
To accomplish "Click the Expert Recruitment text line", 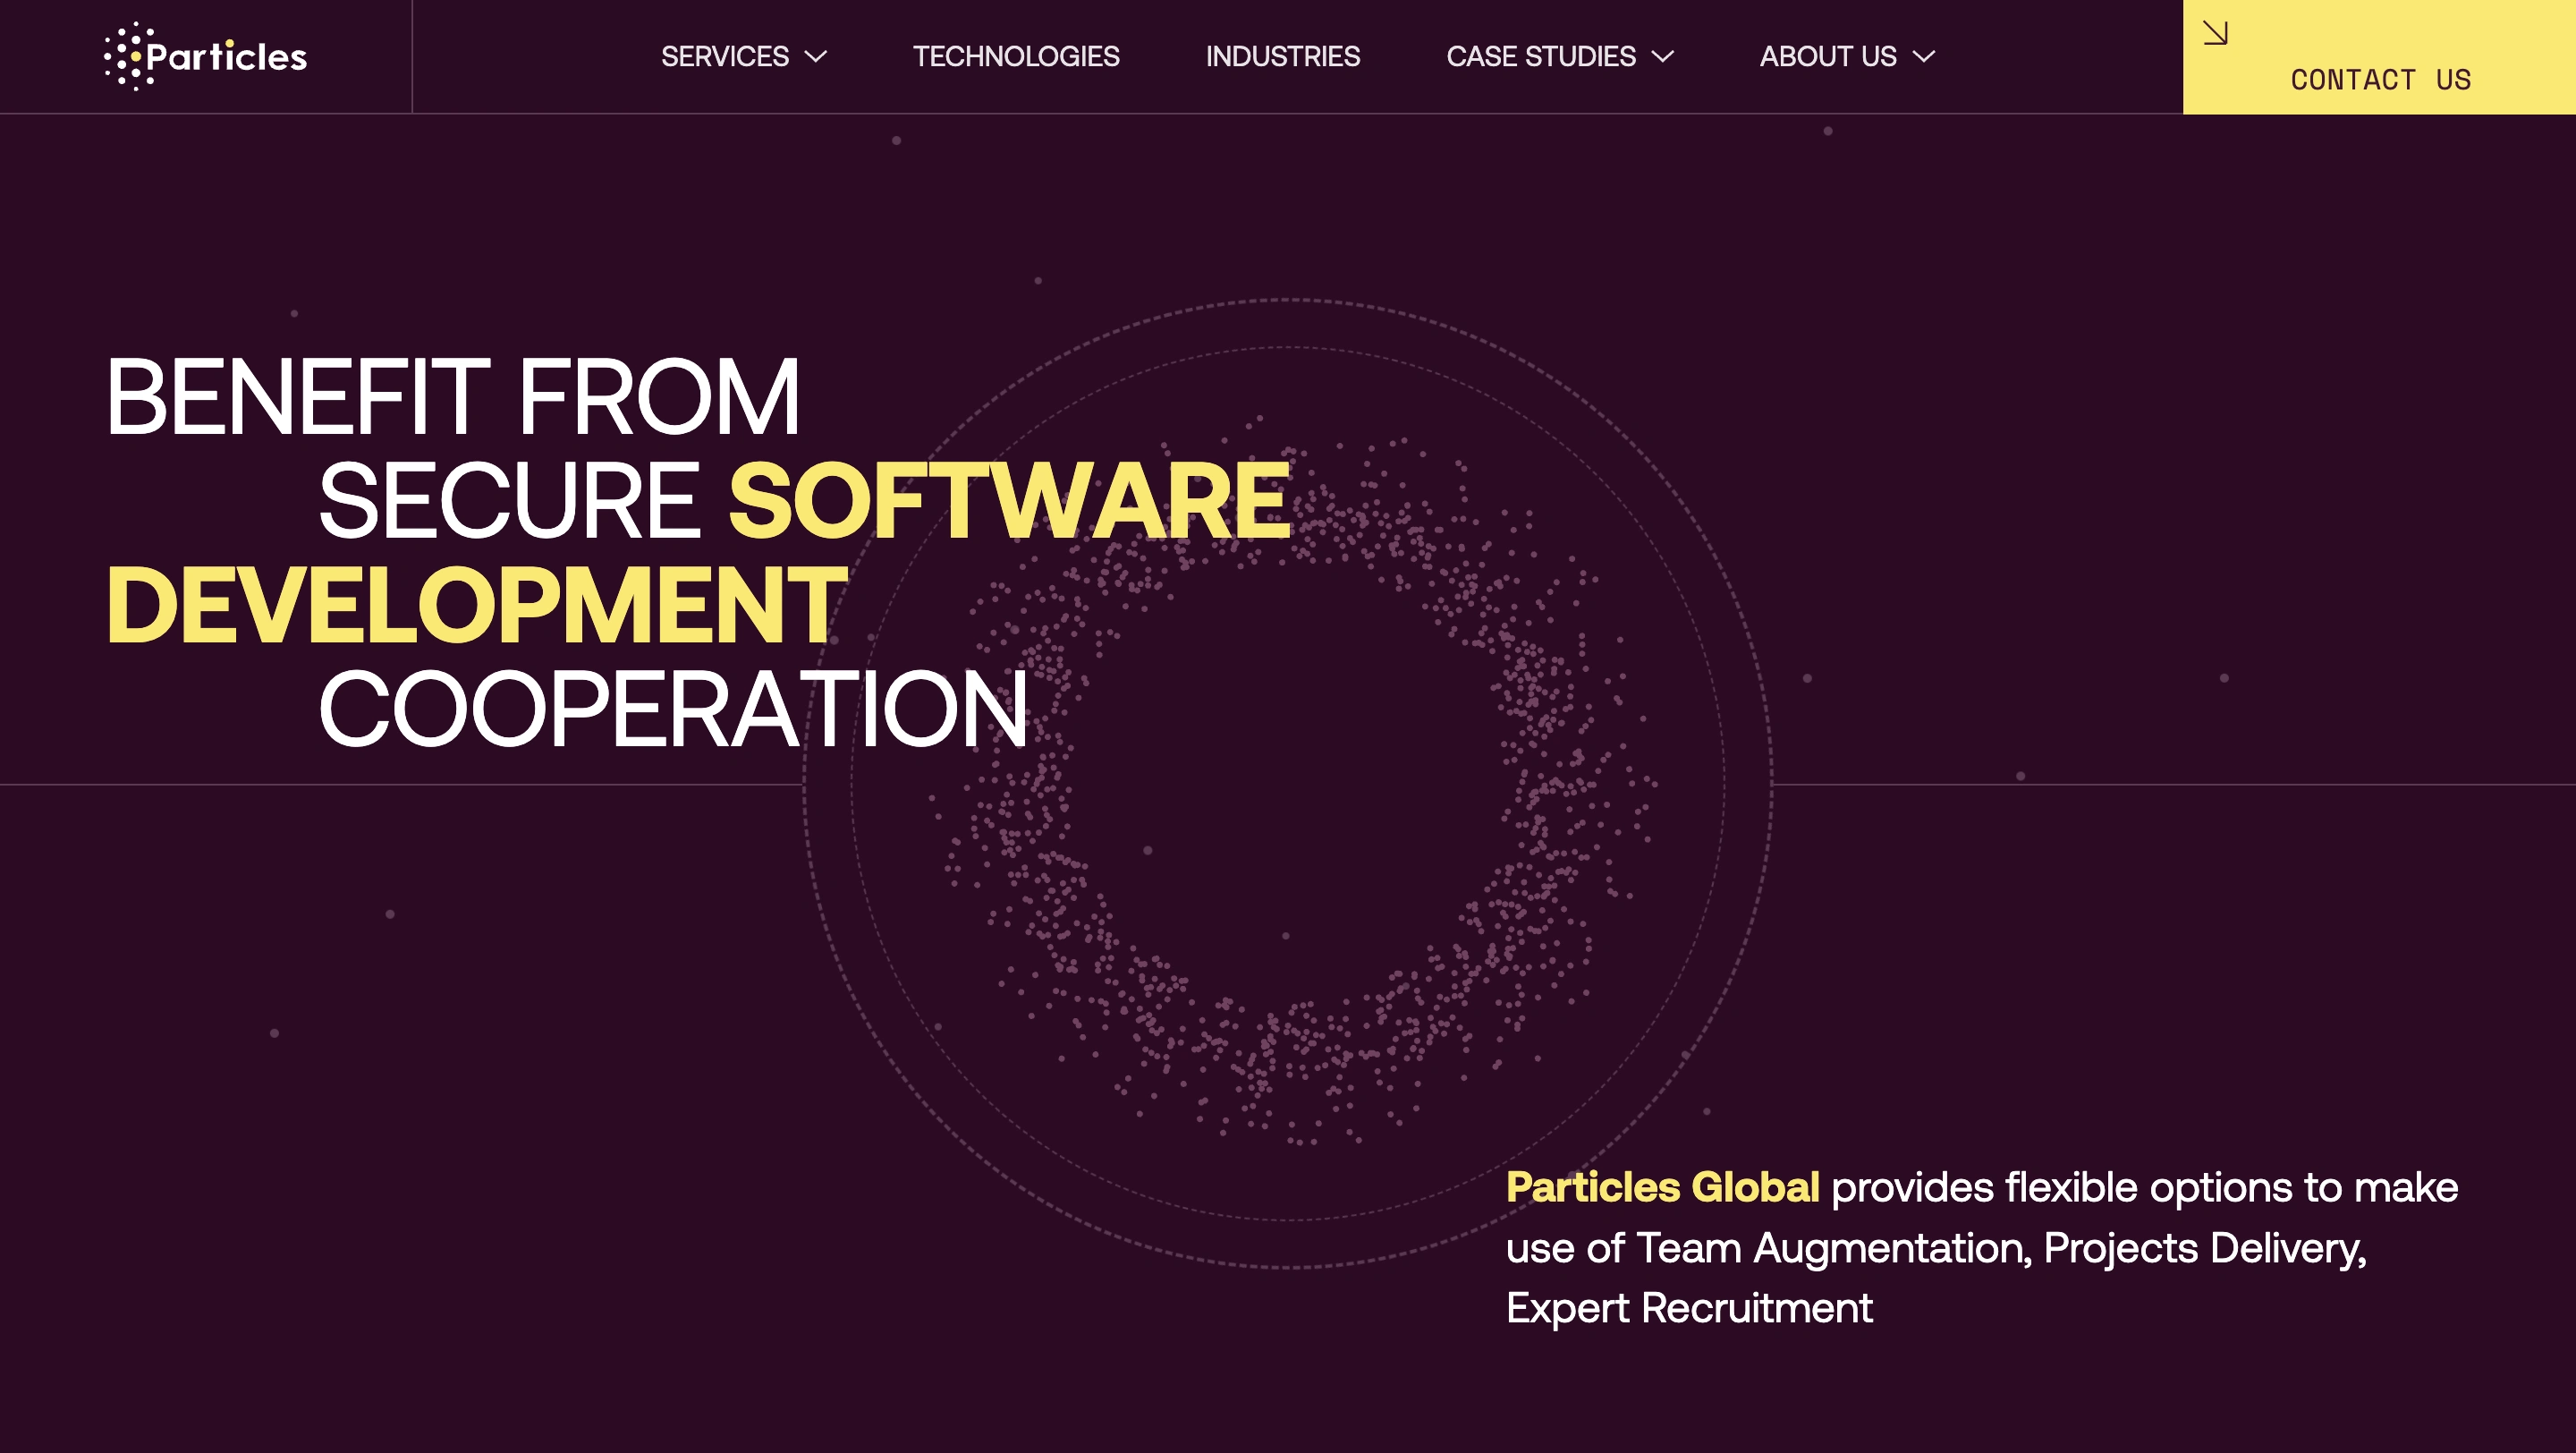I will coord(1688,1308).
